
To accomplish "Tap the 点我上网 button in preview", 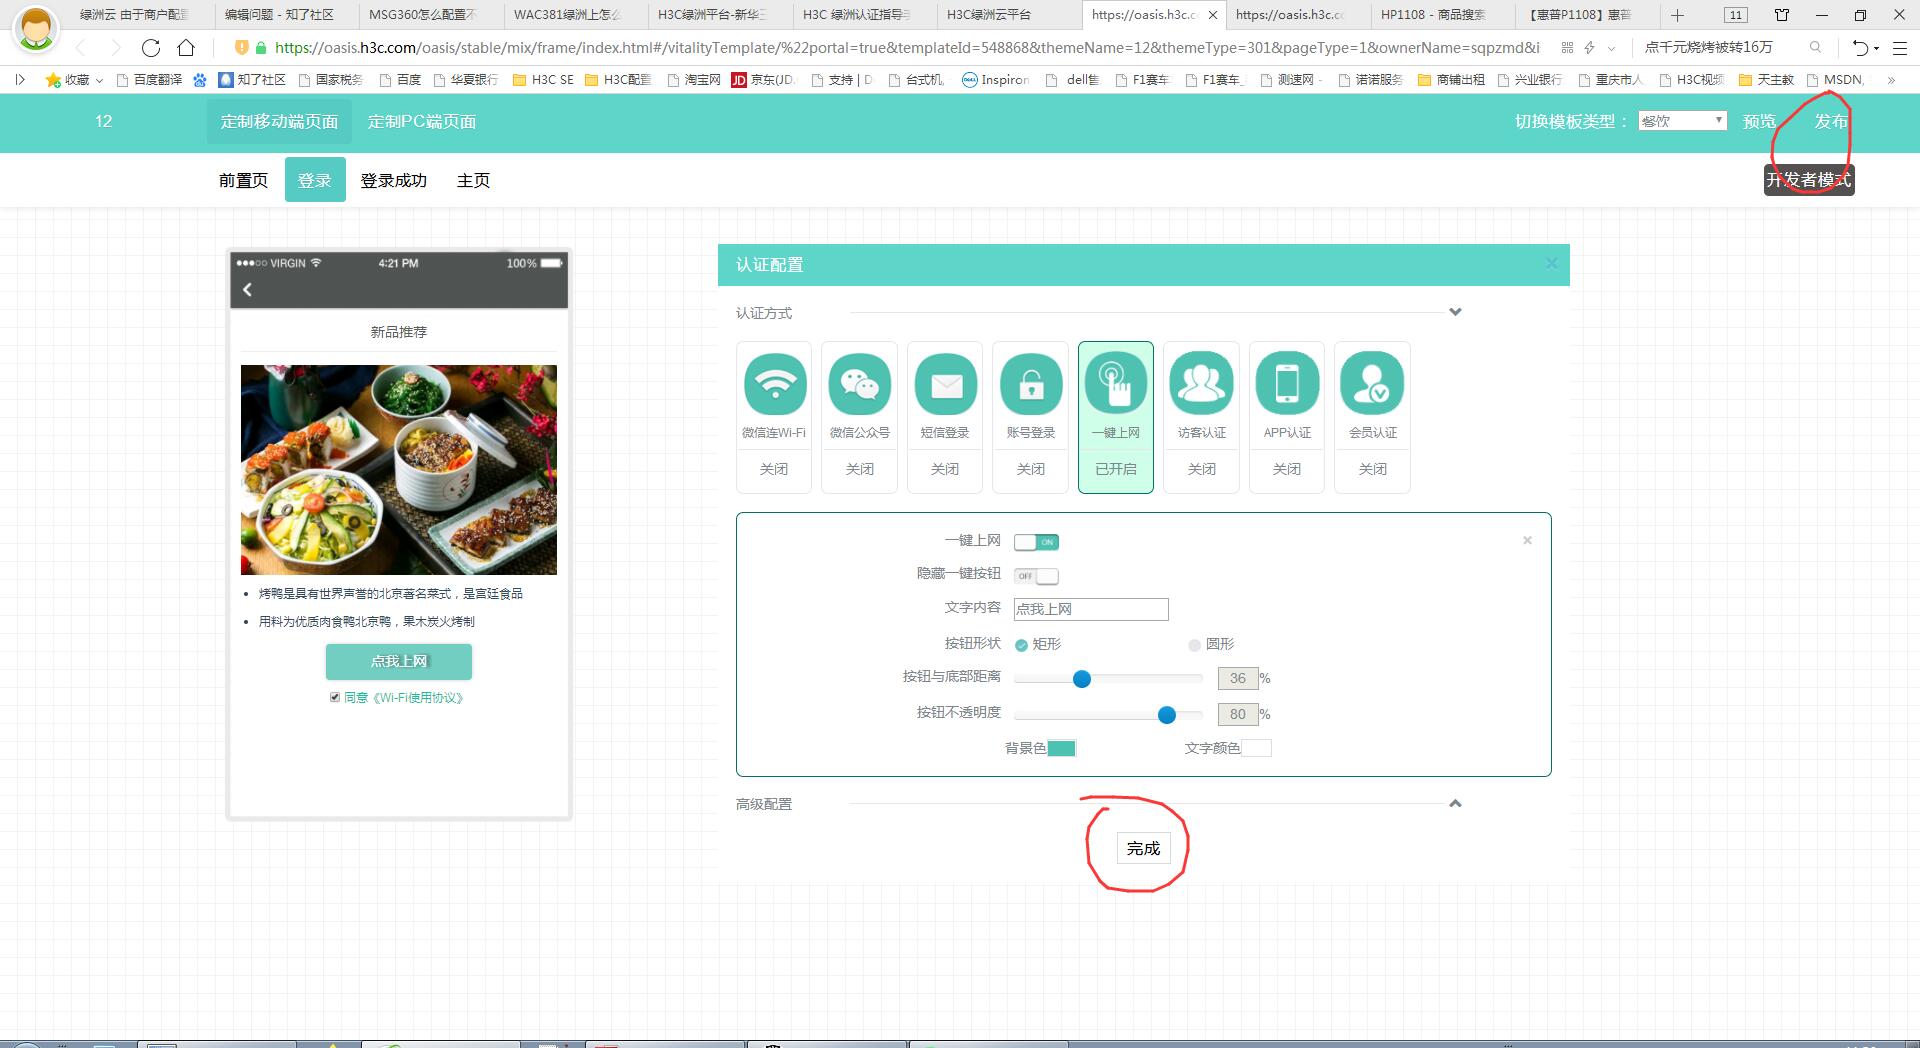I will 399,661.
